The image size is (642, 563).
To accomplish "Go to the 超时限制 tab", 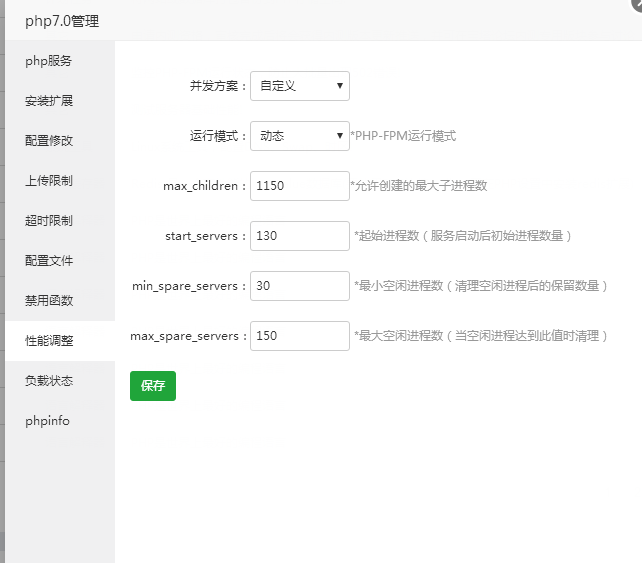I will (x=60, y=220).
